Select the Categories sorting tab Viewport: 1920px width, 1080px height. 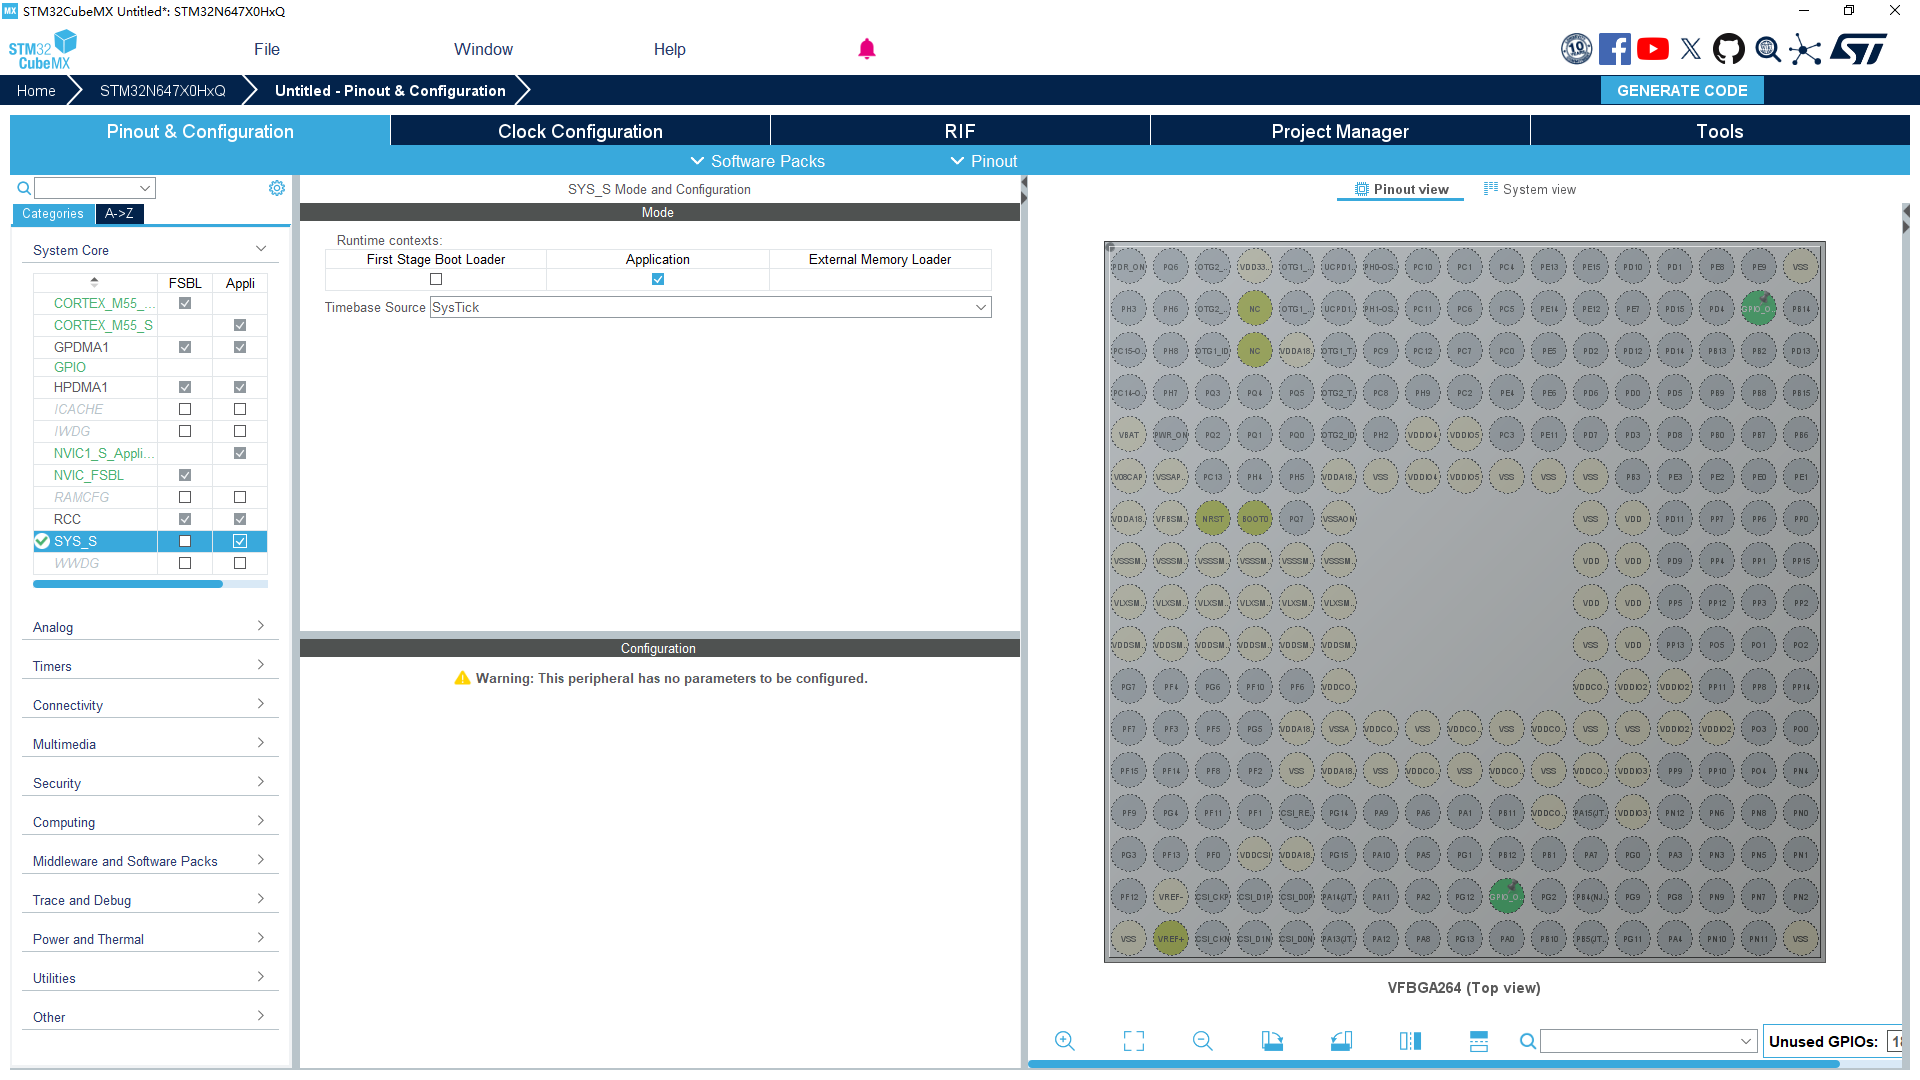[x=53, y=213]
